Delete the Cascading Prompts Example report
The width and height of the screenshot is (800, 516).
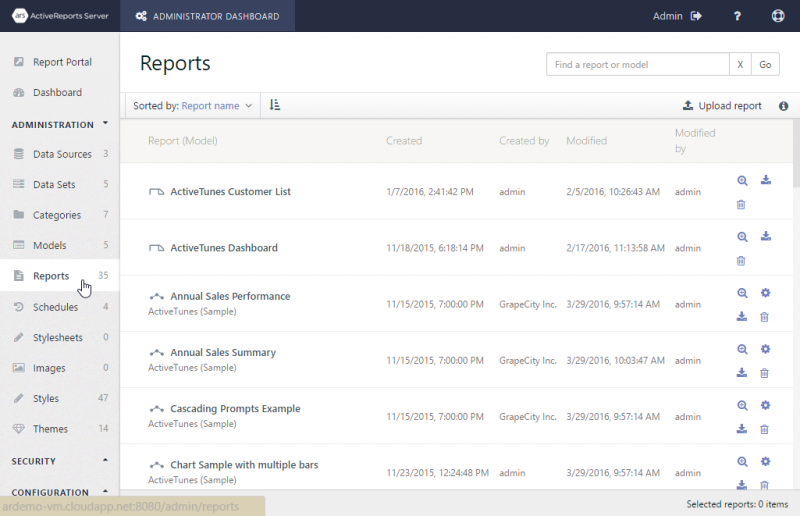pos(764,429)
